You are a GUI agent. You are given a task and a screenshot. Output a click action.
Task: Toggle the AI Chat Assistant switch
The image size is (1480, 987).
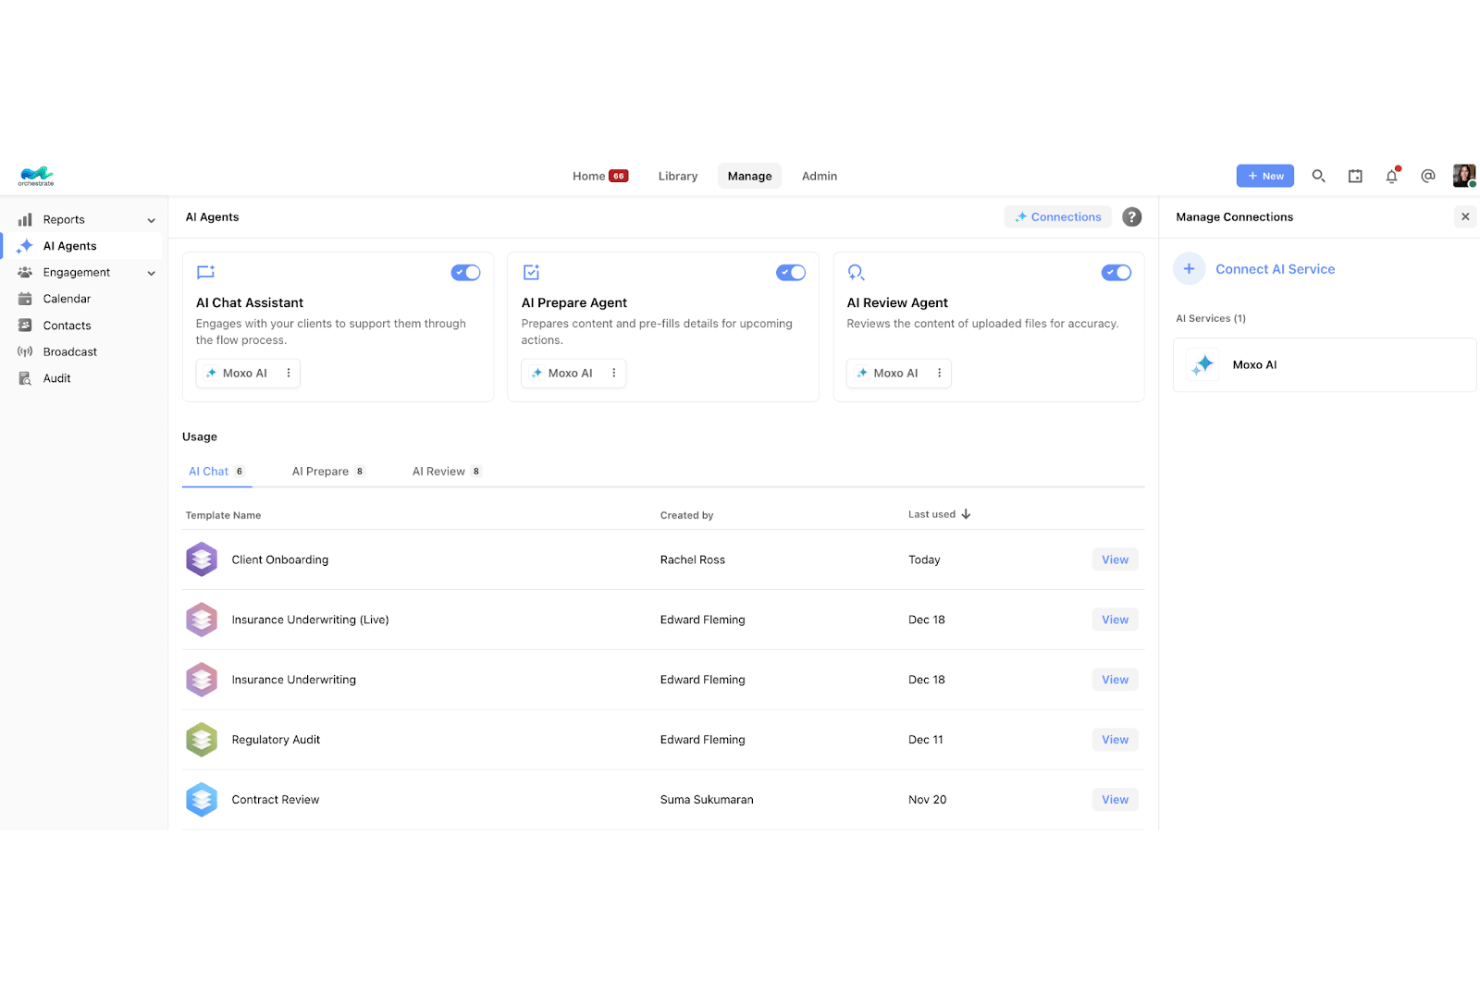465,273
